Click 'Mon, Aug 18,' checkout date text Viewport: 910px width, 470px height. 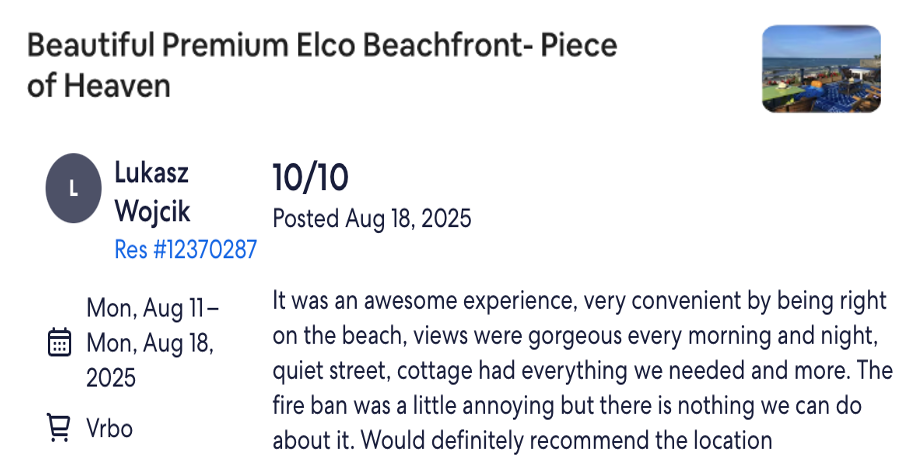tap(150, 343)
